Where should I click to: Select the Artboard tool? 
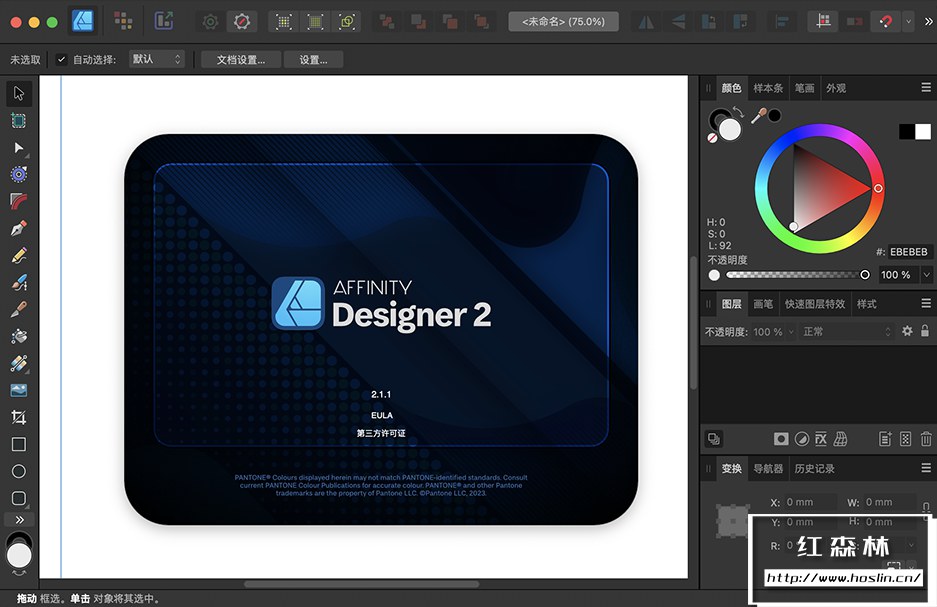coord(18,120)
